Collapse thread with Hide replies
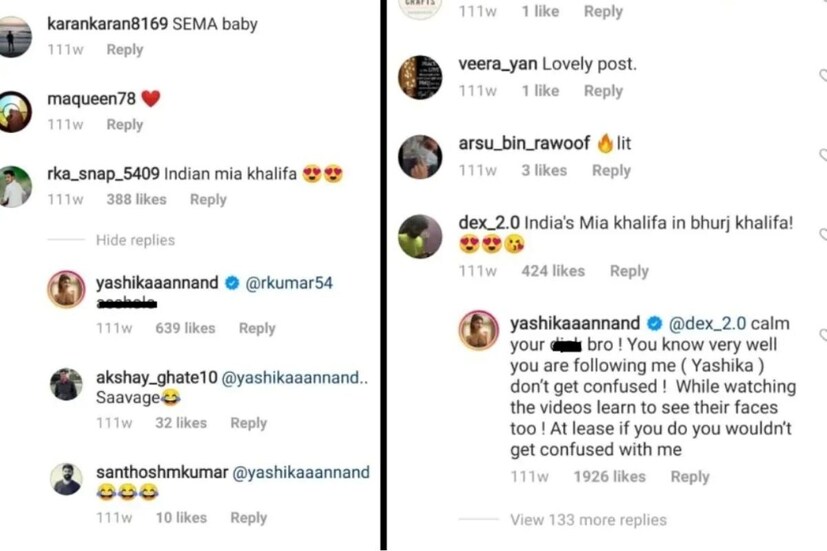Screen dimensions: 827x551 [x=135, y=240]
